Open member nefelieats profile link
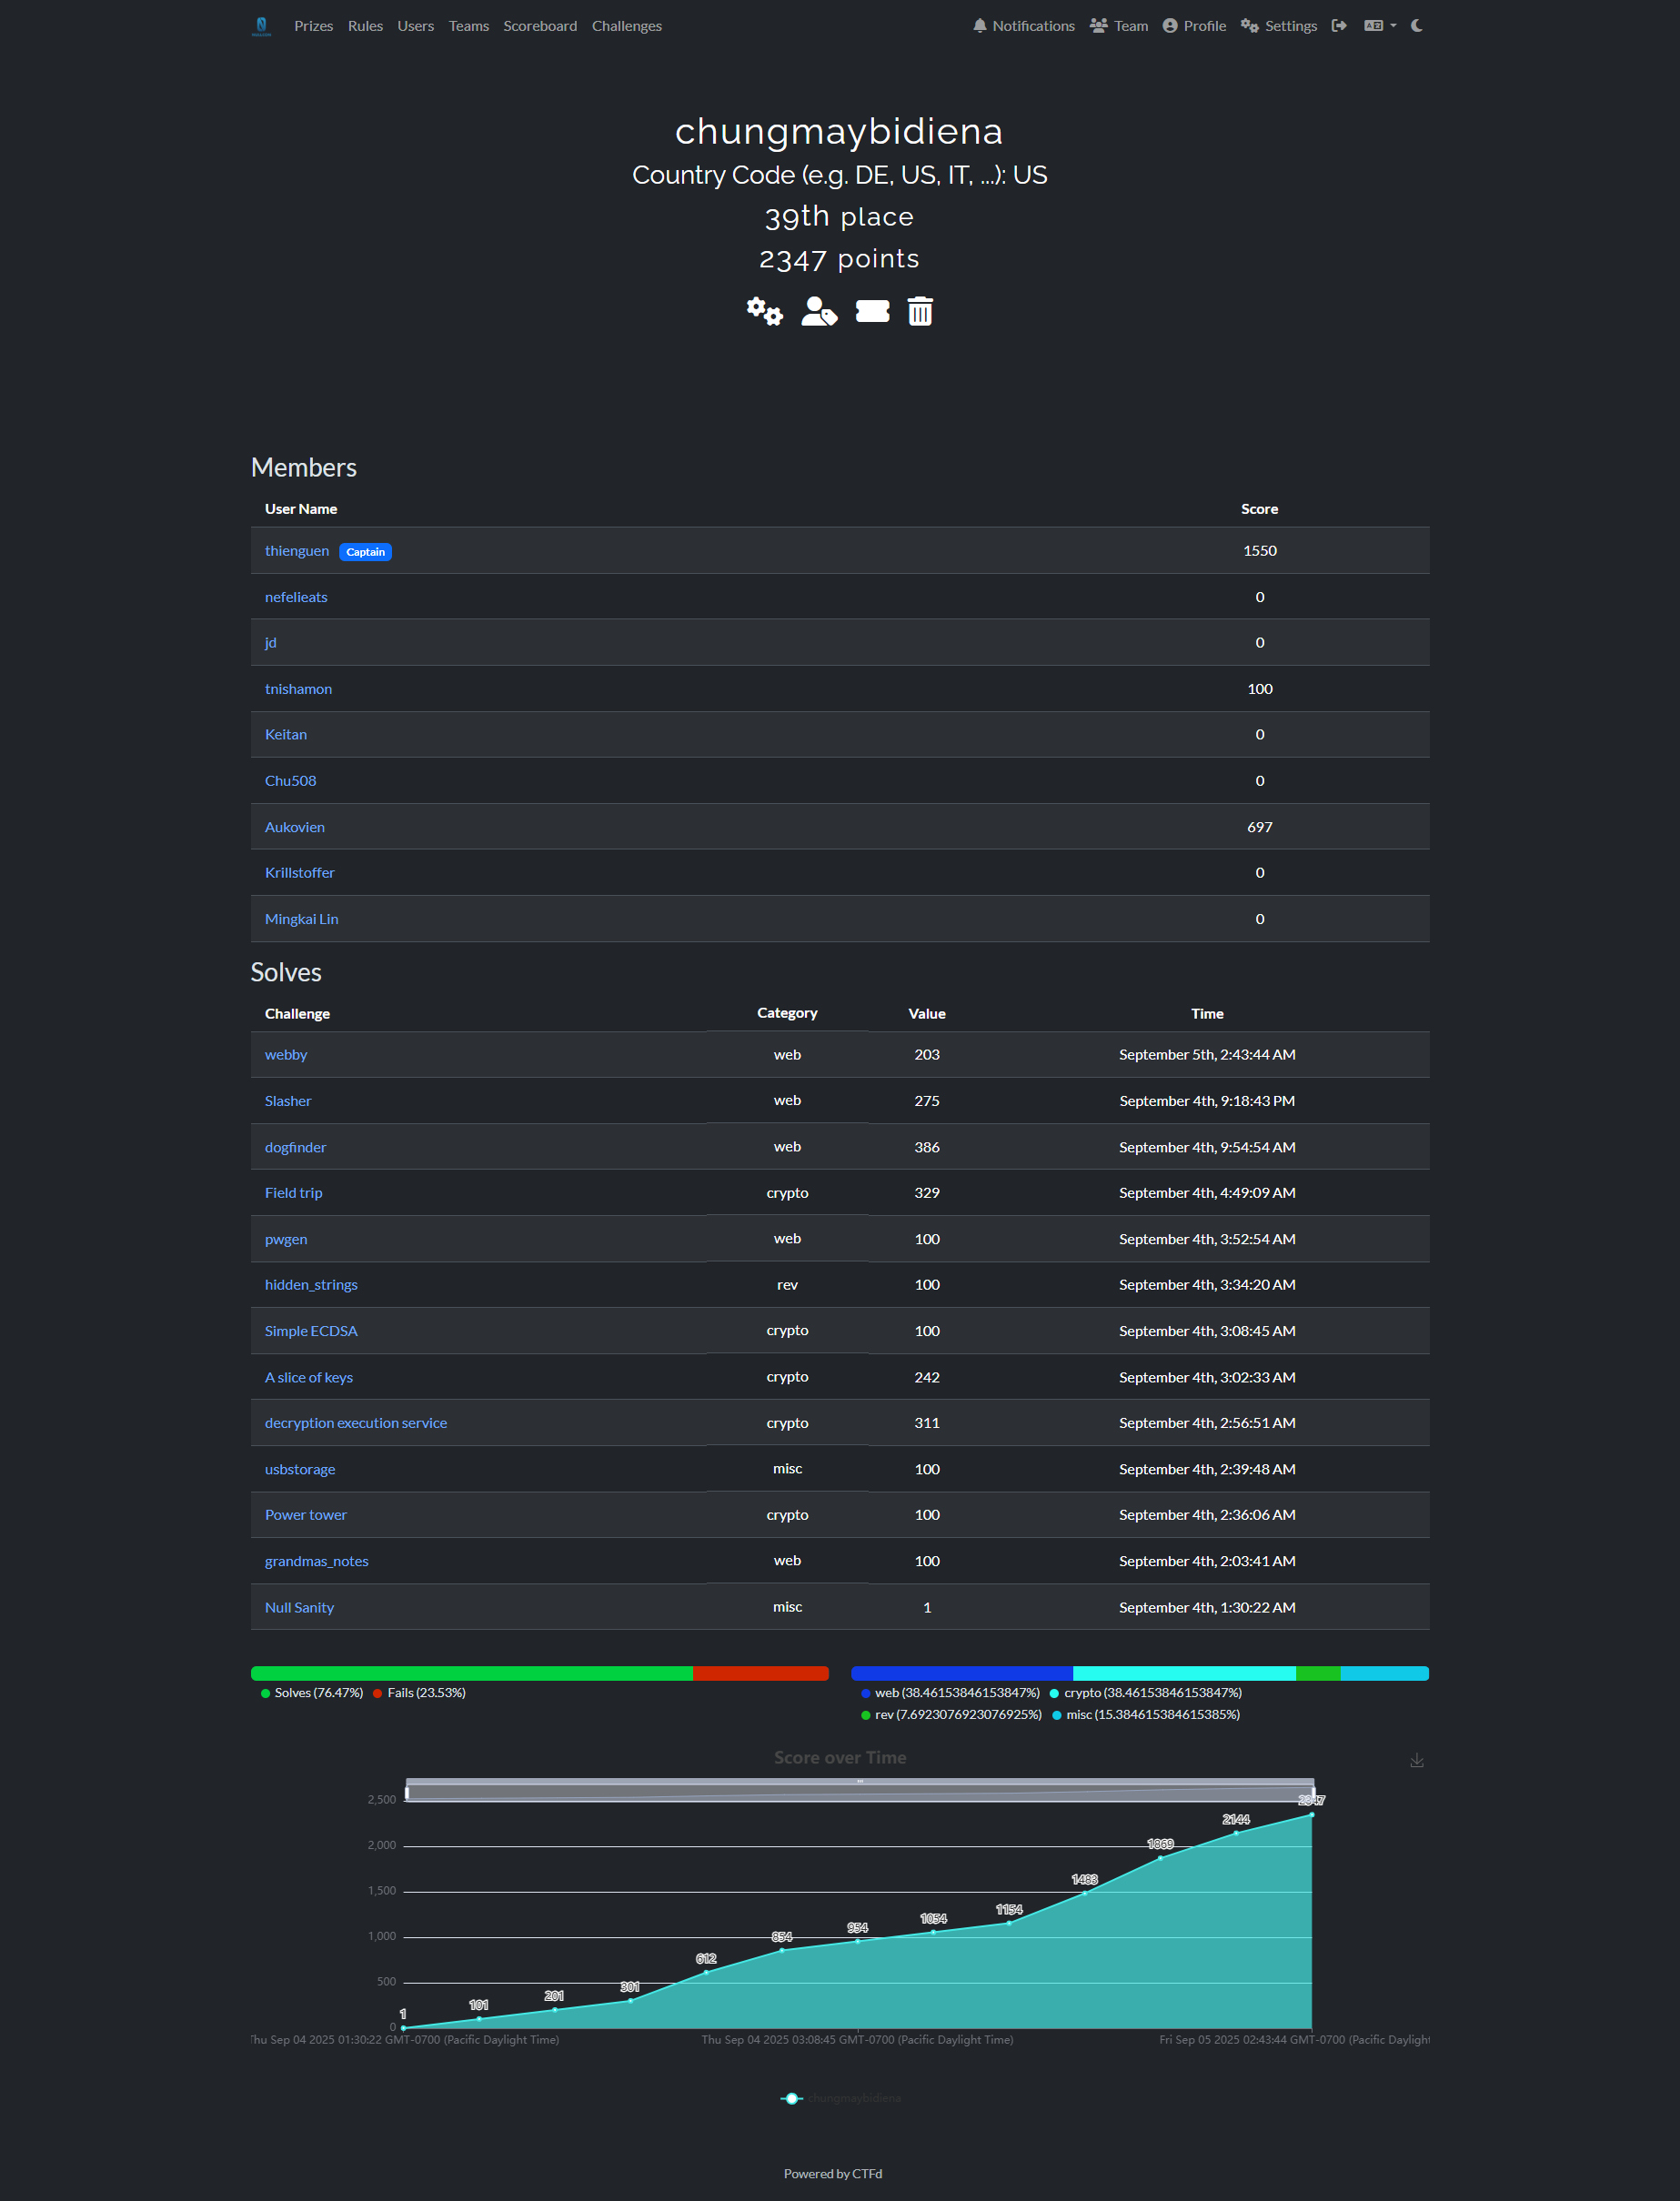This screenshot has height=2201, width=1680. click(x=296, y=597)
